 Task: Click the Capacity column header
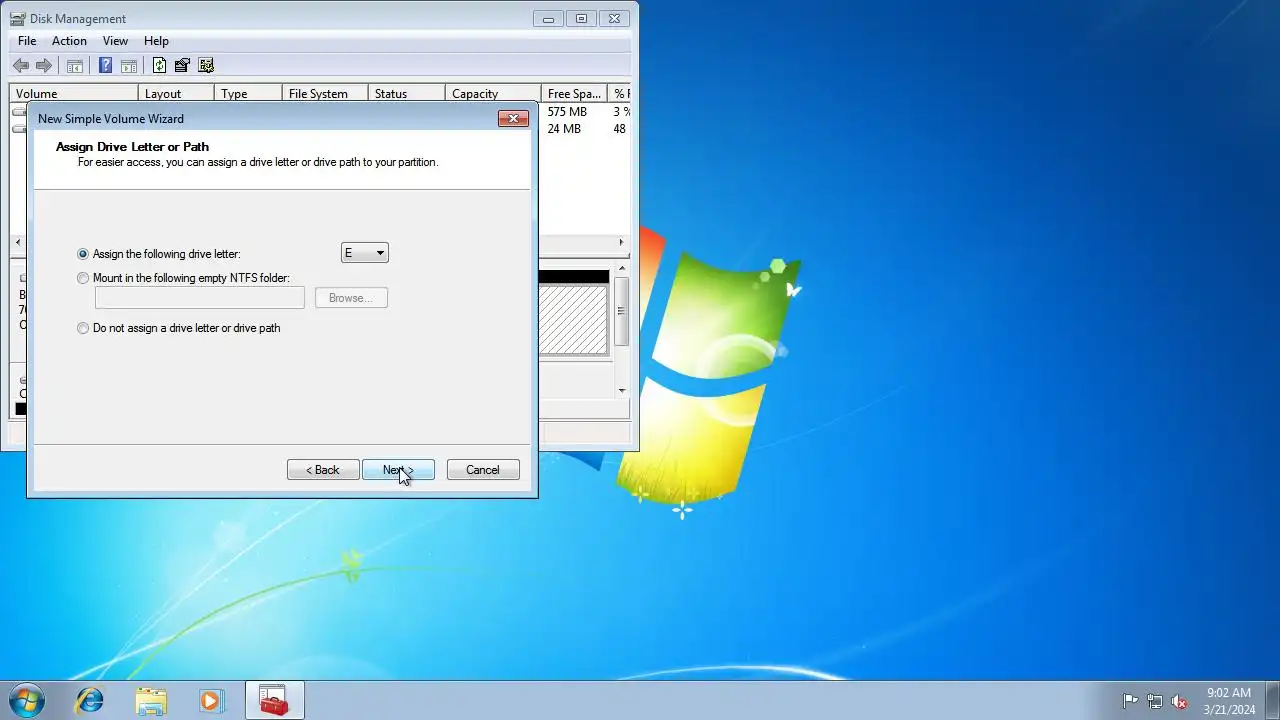point(493,94)
